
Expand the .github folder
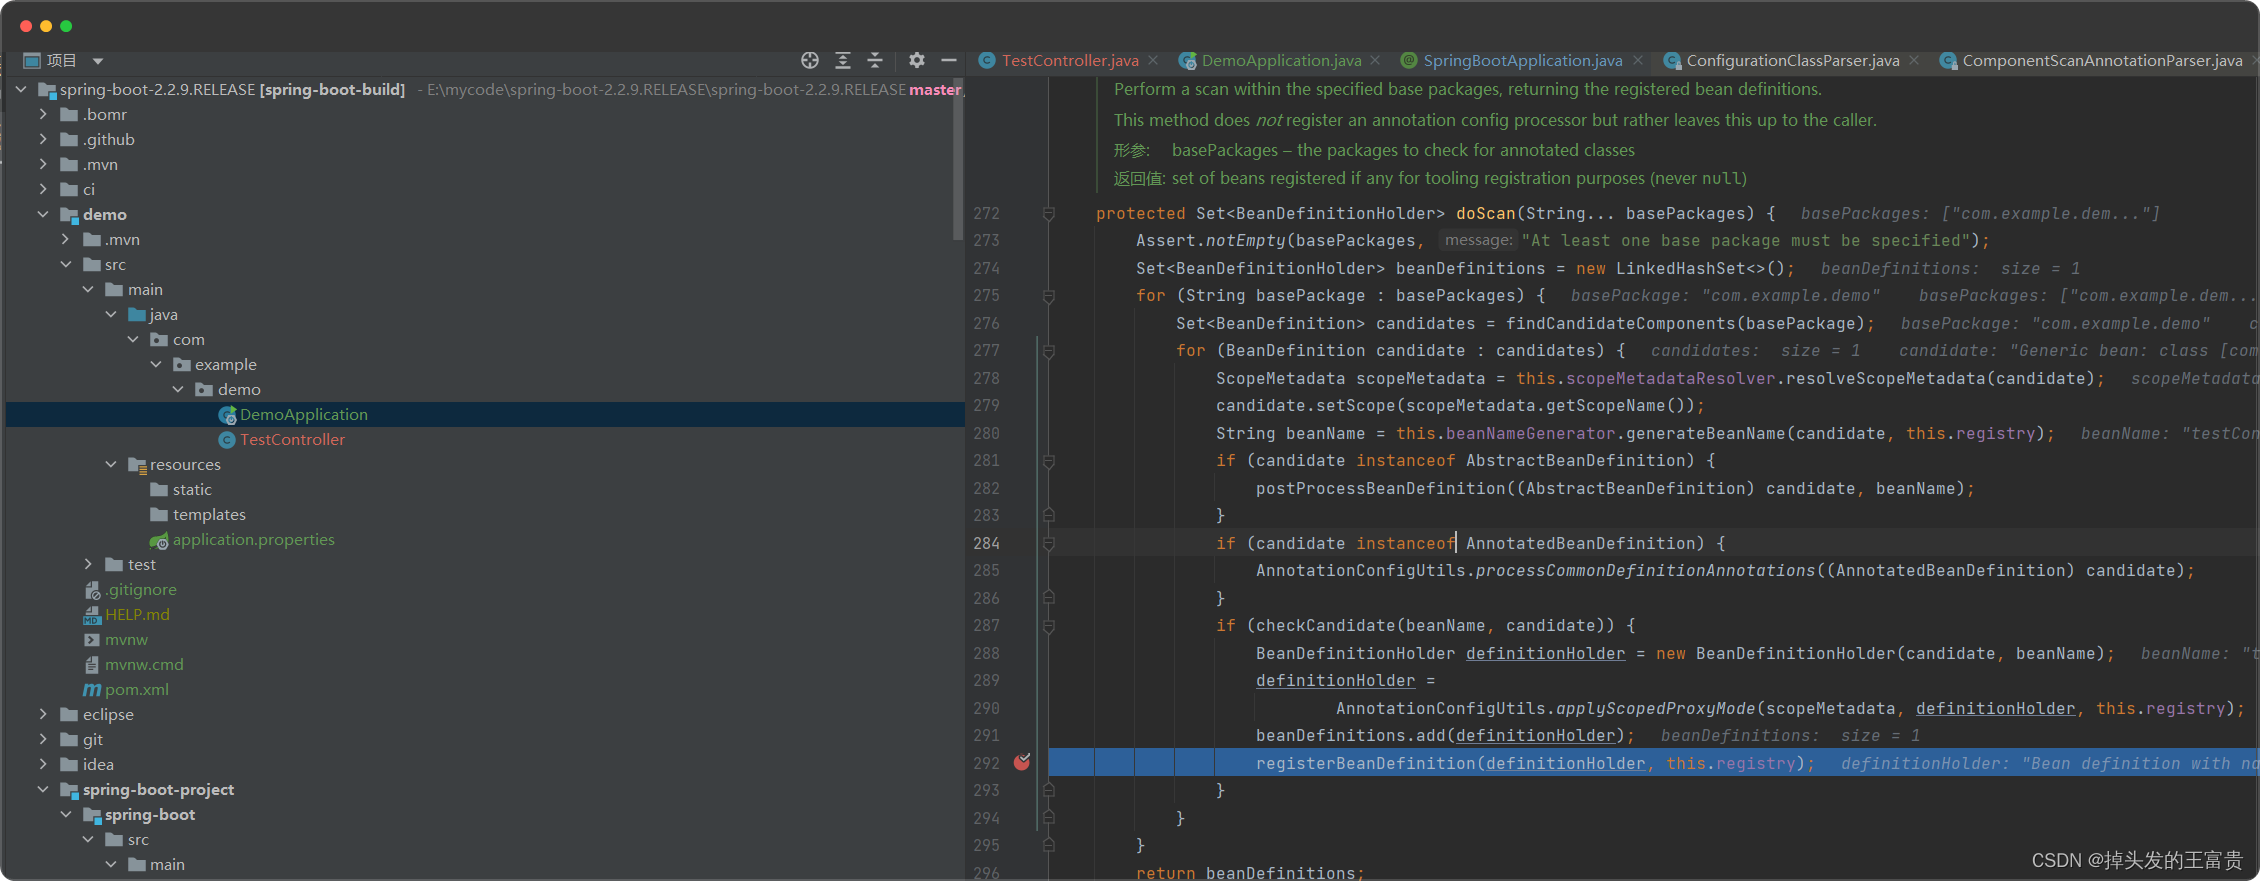coord(43,140)
